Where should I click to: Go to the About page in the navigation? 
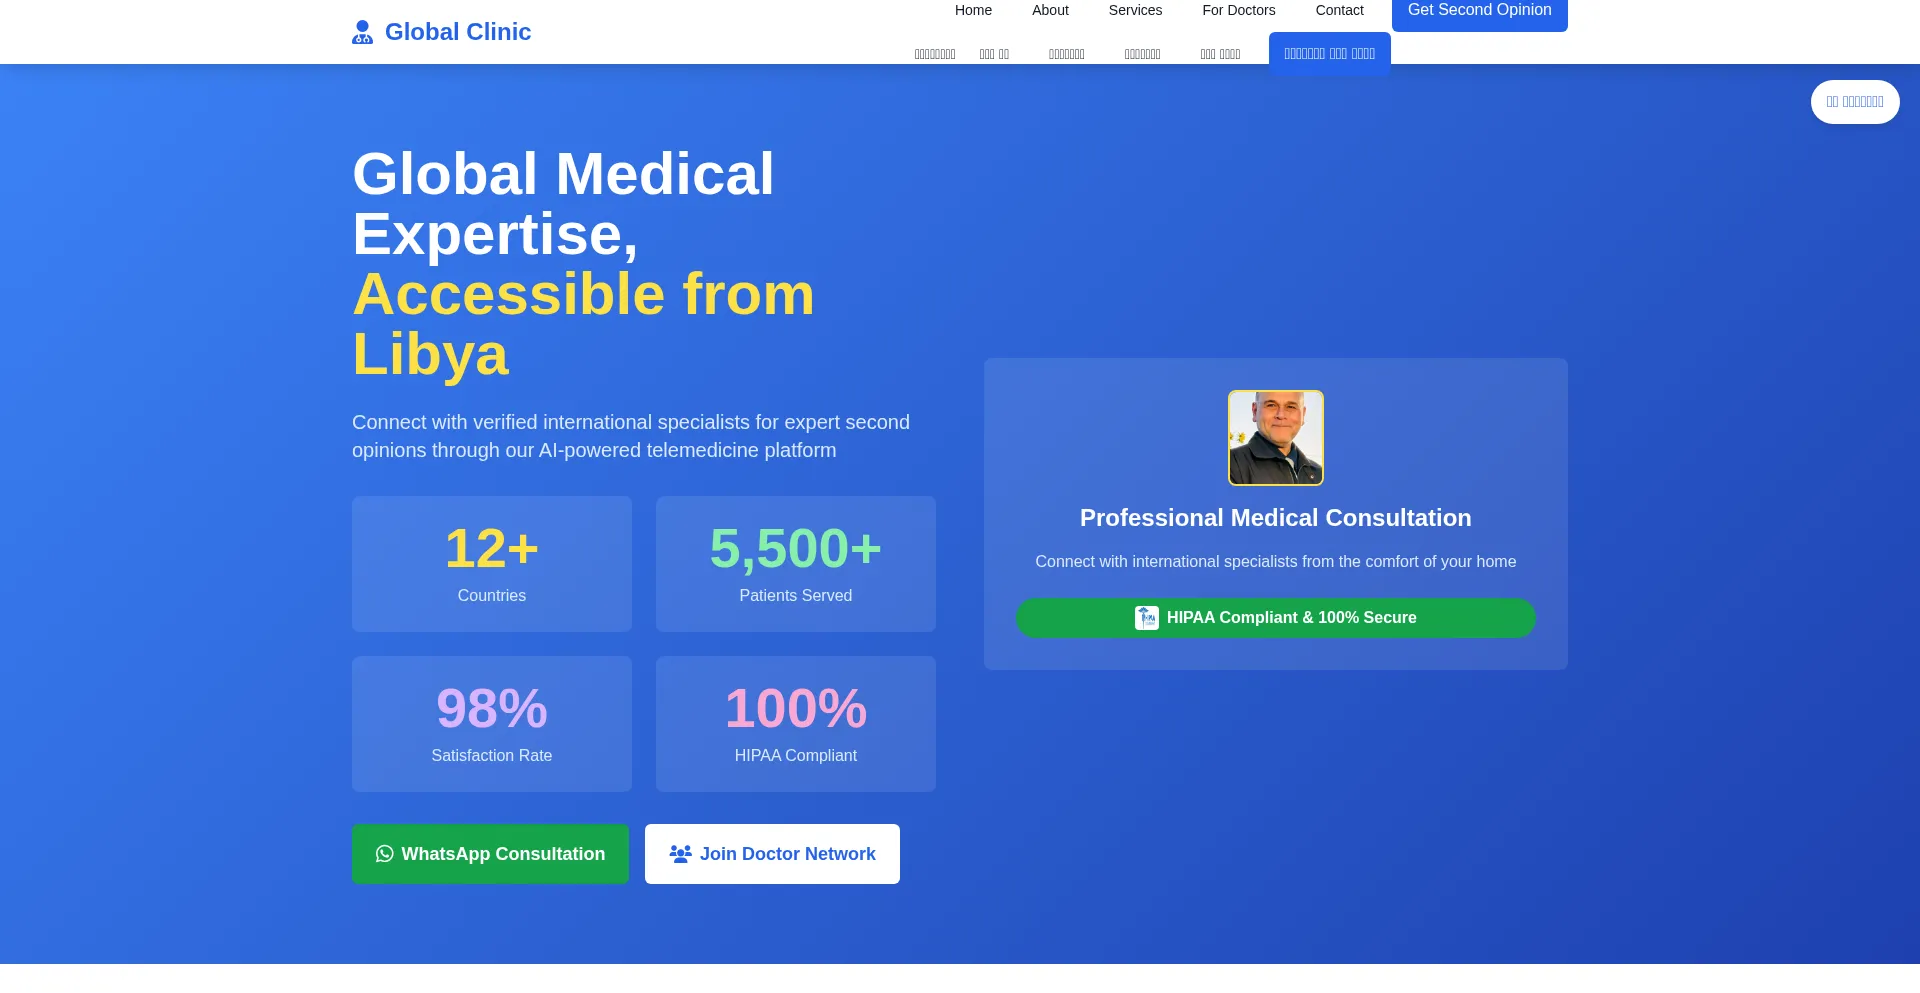pyautogui.click(x=1050, y=10)
